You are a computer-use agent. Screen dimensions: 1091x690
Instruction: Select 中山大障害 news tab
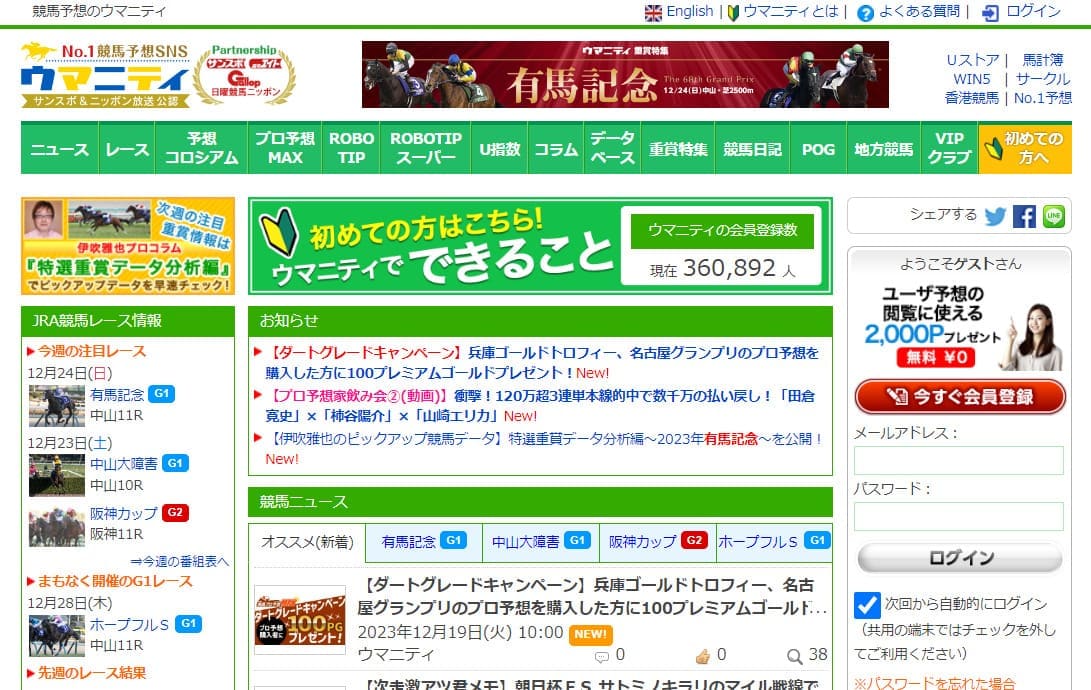click(541, 543)
